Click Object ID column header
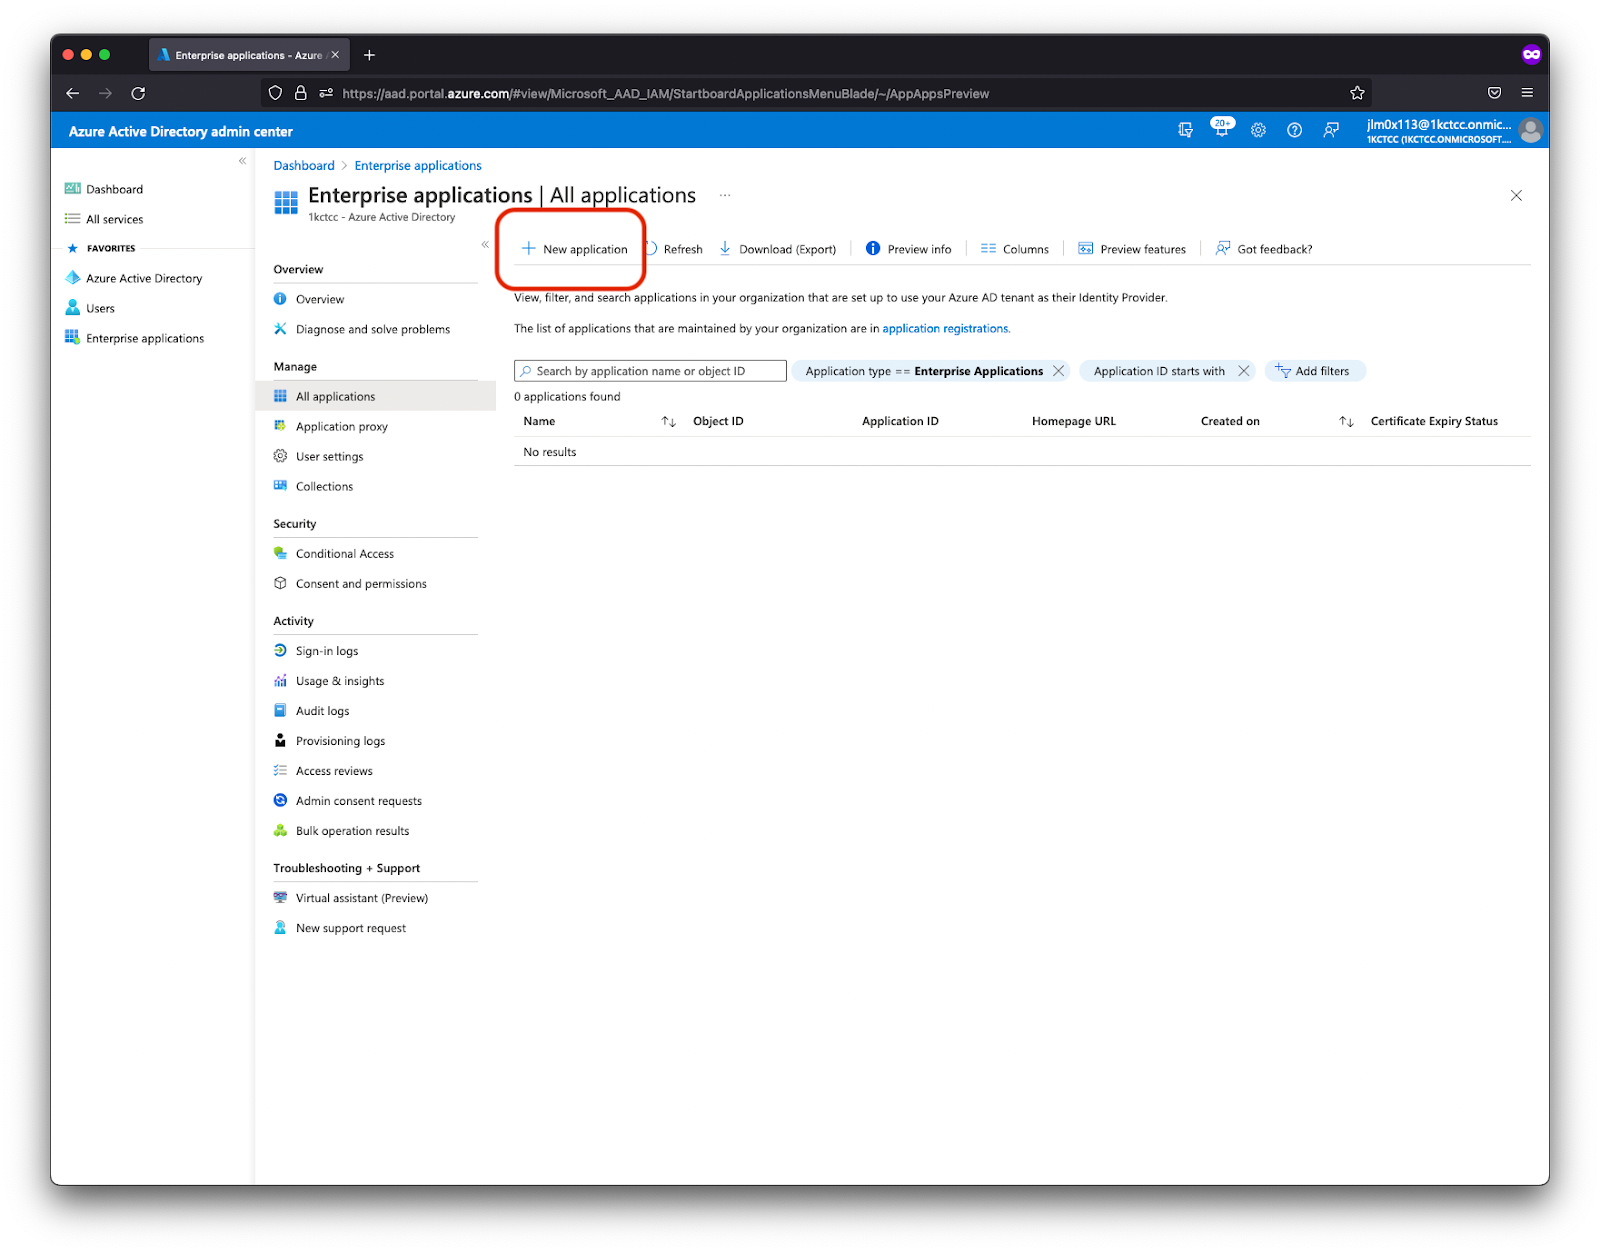This screenshot has width=1600, height=1252. (x=718, y=421)
